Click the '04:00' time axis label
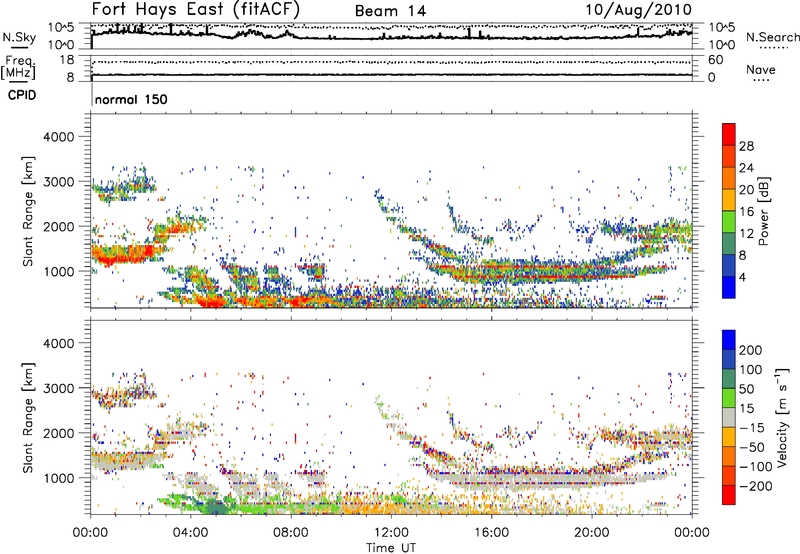The width and height of the screenshot is (800, 554). tap(191, 533)
